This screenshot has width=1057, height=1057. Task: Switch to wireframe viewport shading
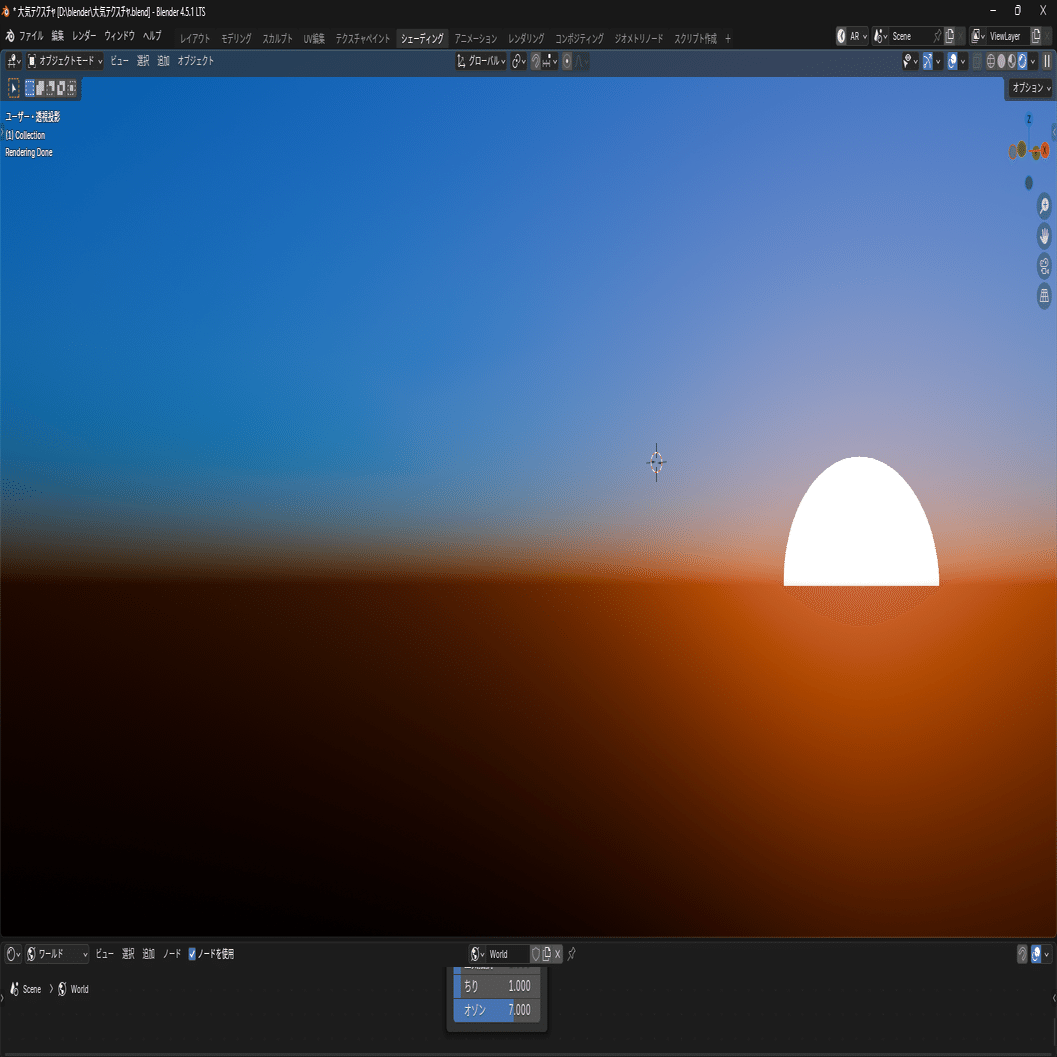[x=991, y=61]
